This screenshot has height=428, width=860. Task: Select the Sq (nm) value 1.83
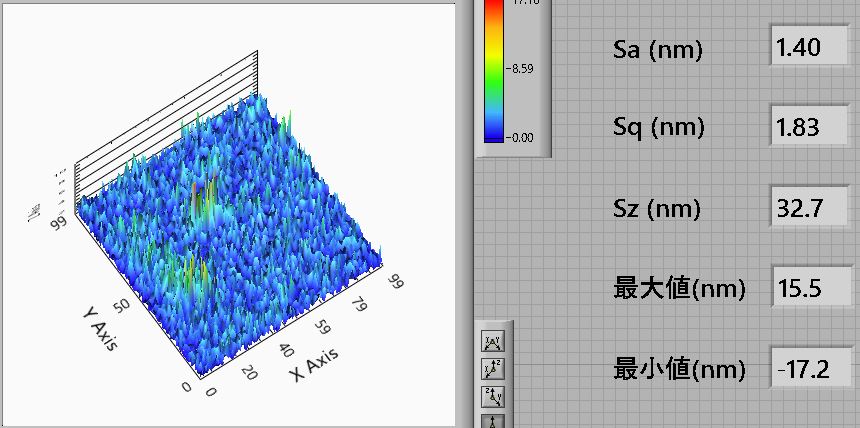pos(810,128)
